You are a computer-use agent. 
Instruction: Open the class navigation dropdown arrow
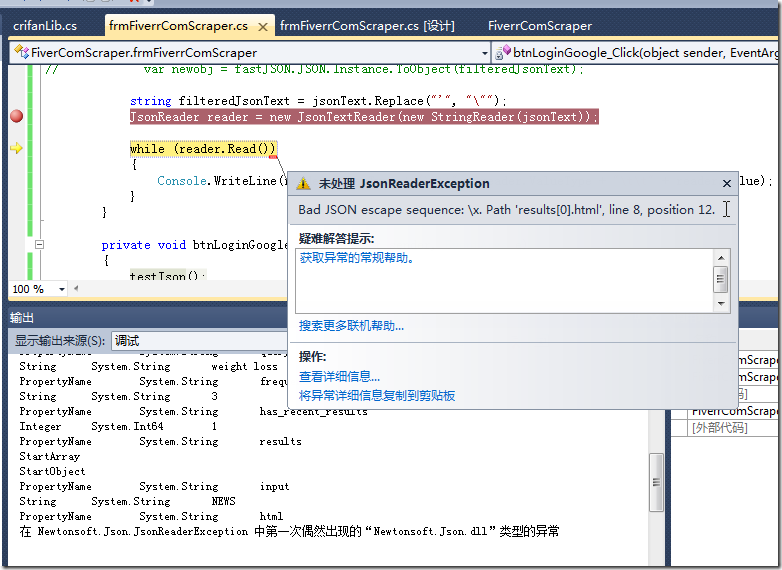point(485,52)
